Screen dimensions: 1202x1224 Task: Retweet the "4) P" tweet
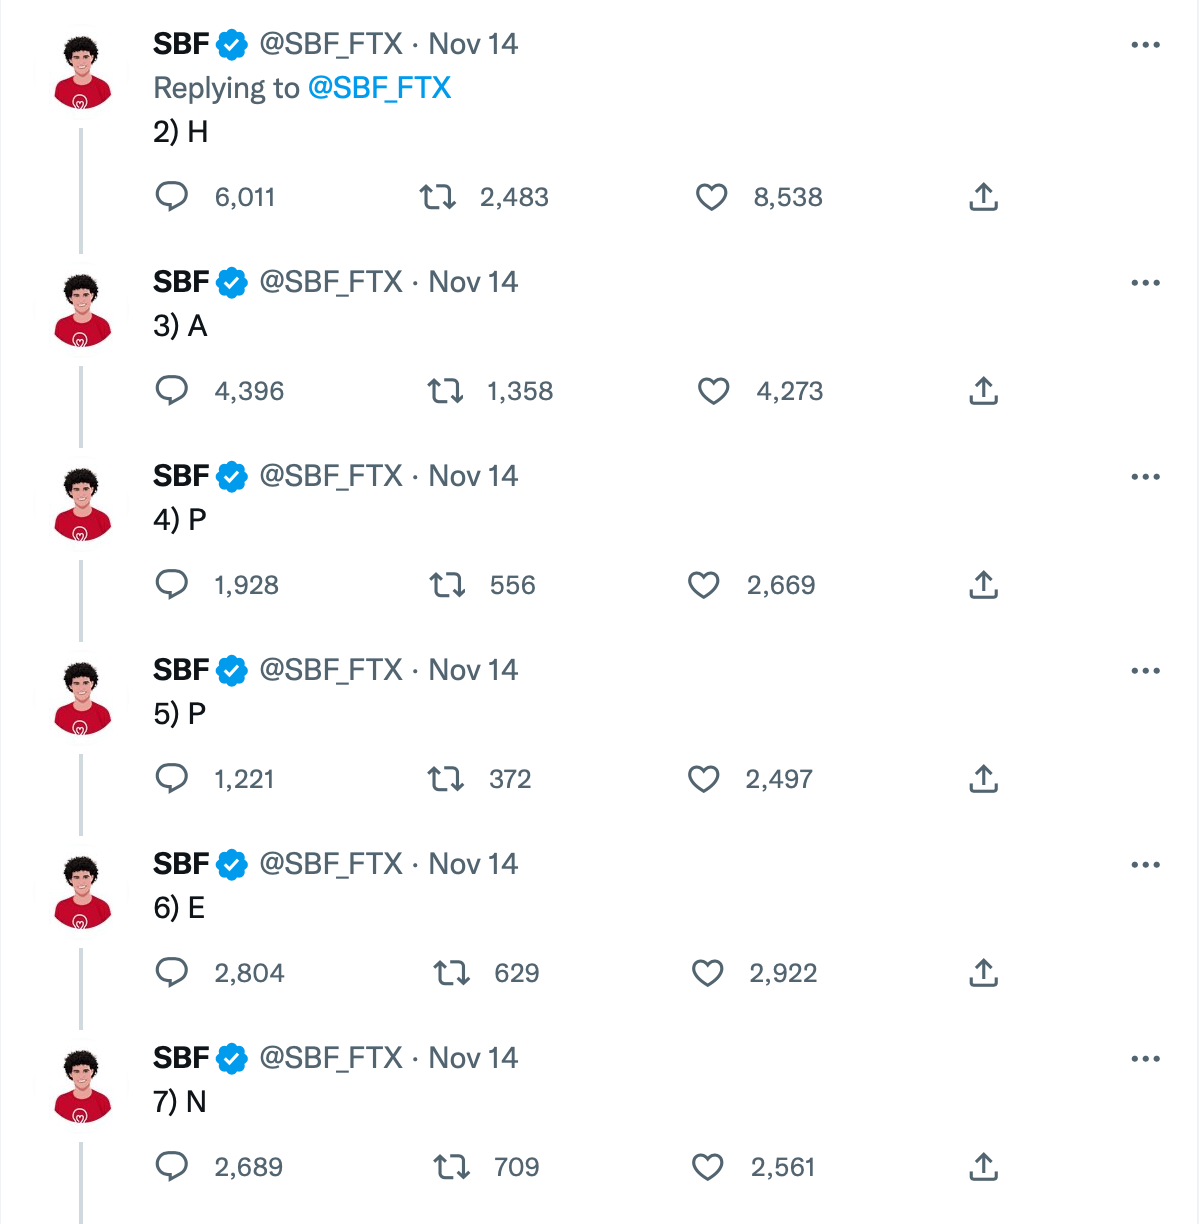pos(447,585)
